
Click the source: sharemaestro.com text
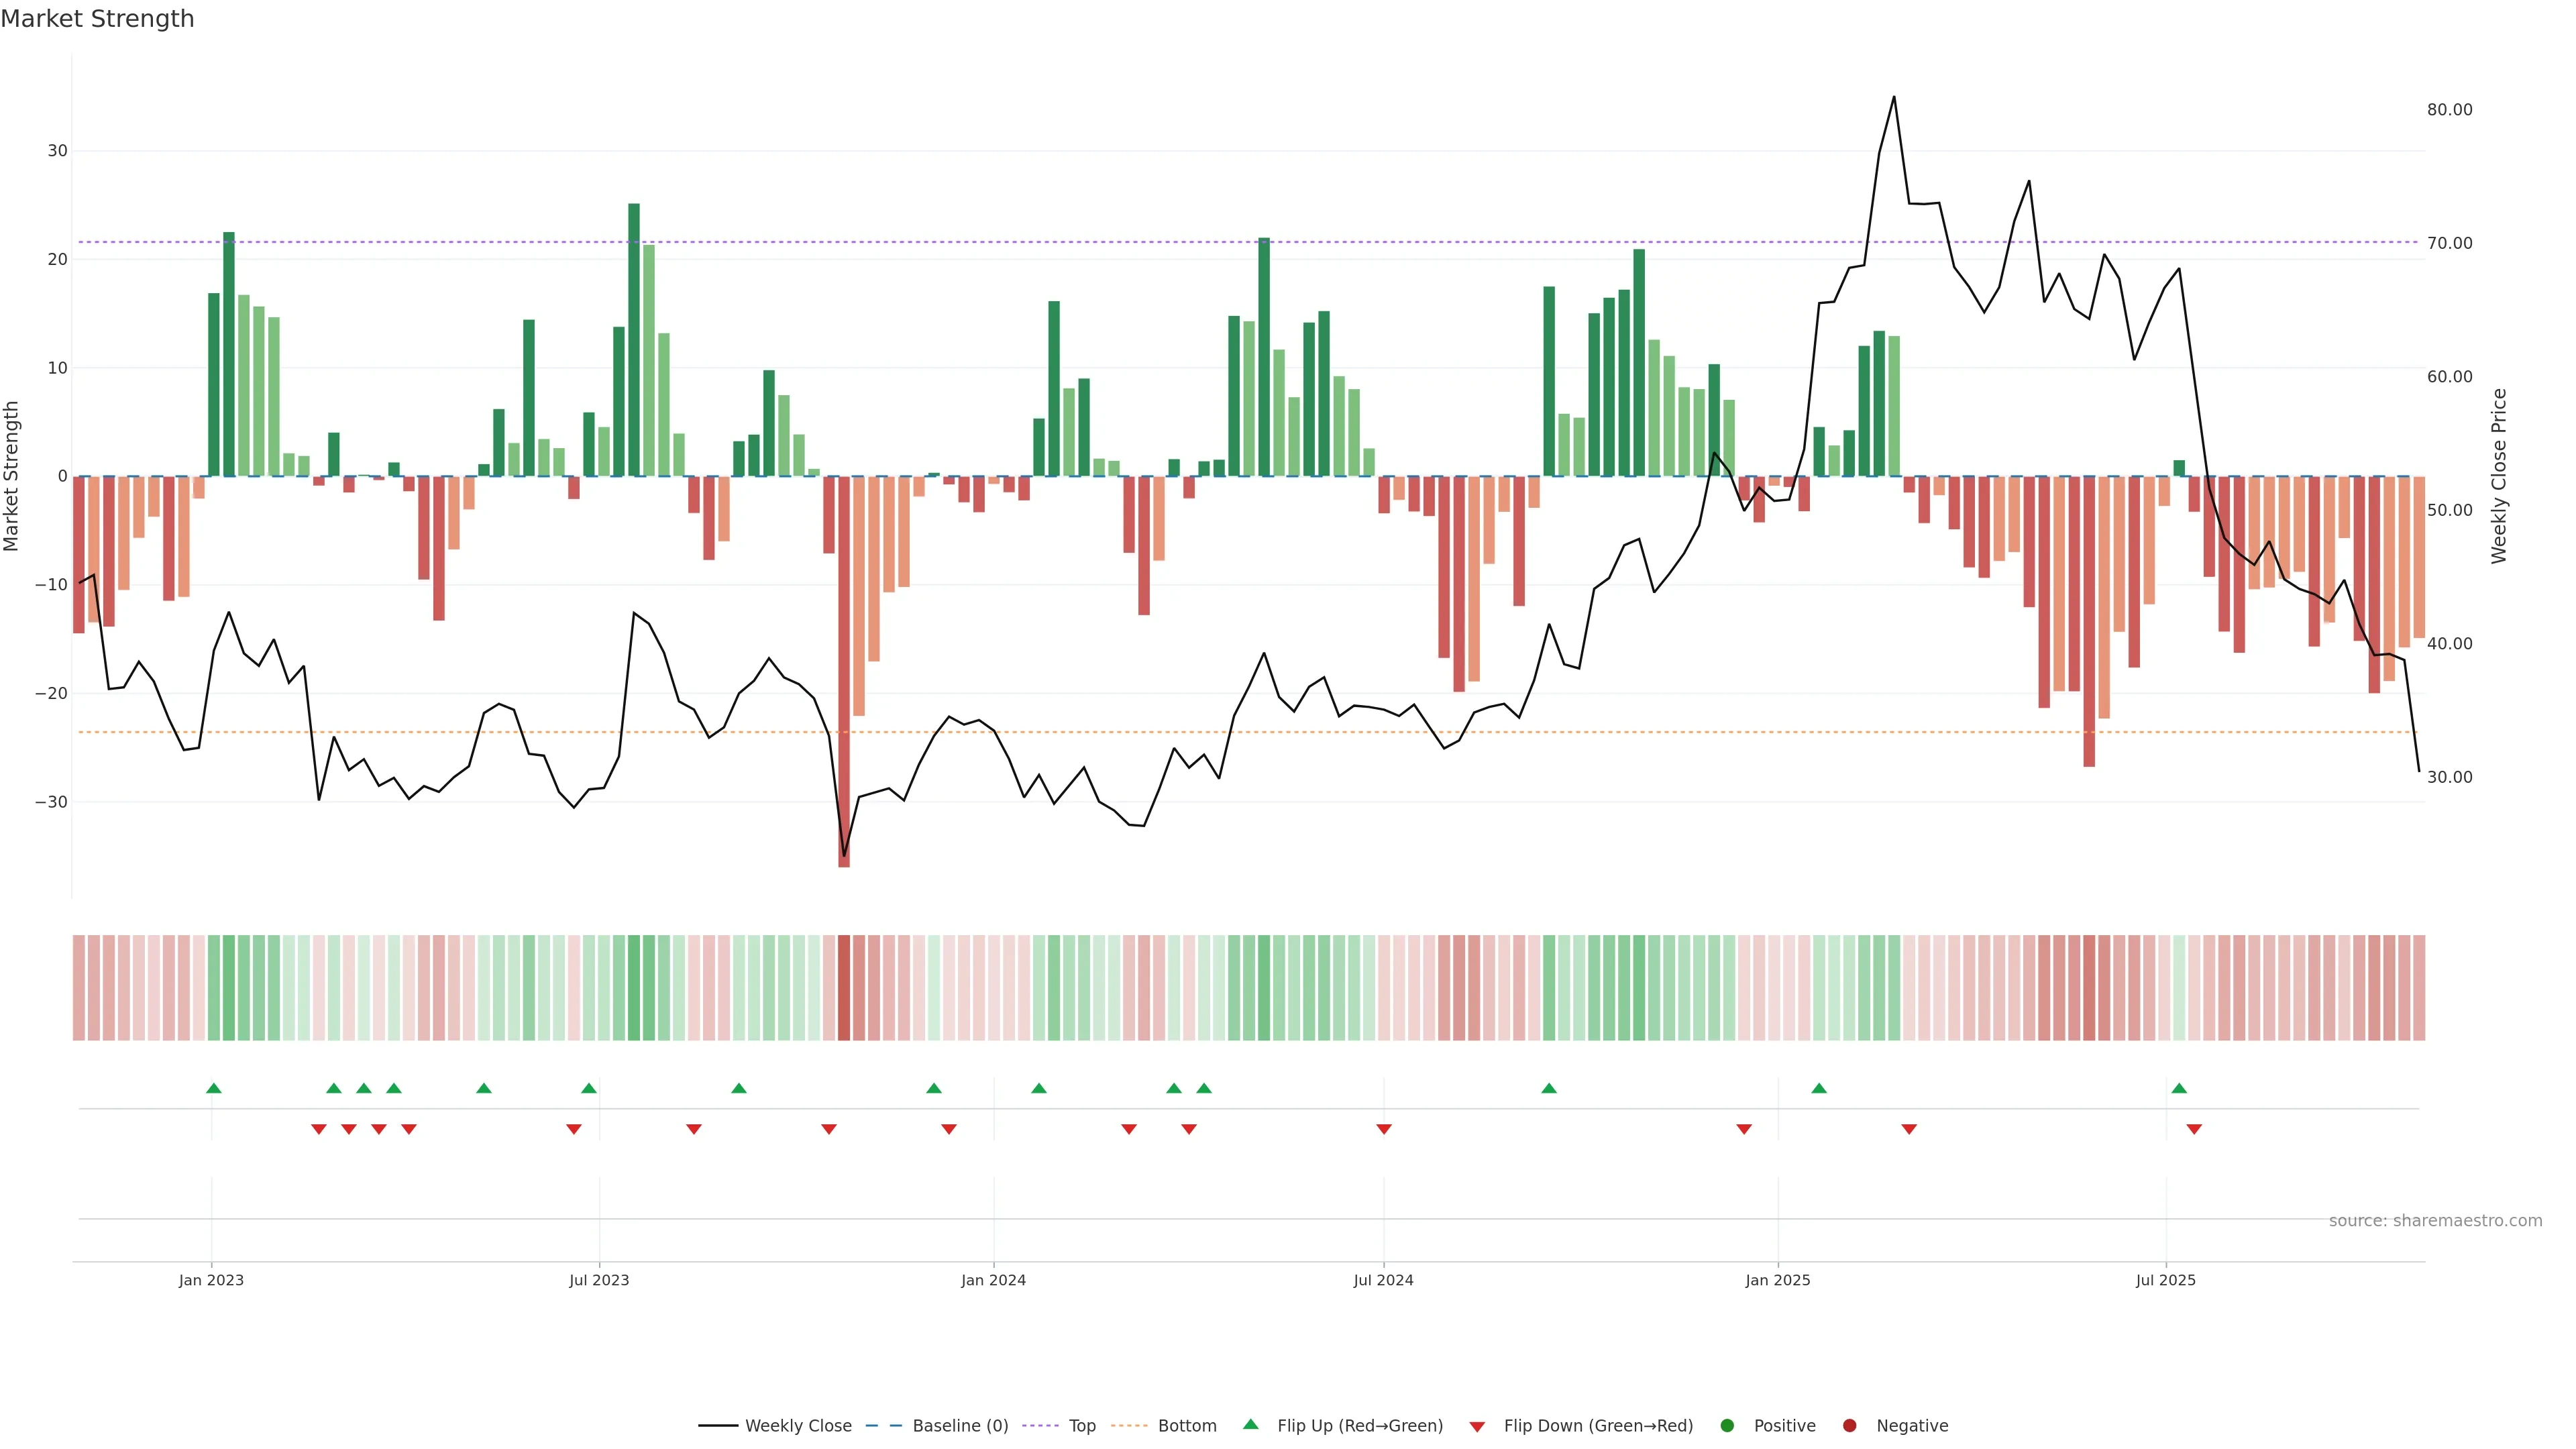coord(2435,1221)
